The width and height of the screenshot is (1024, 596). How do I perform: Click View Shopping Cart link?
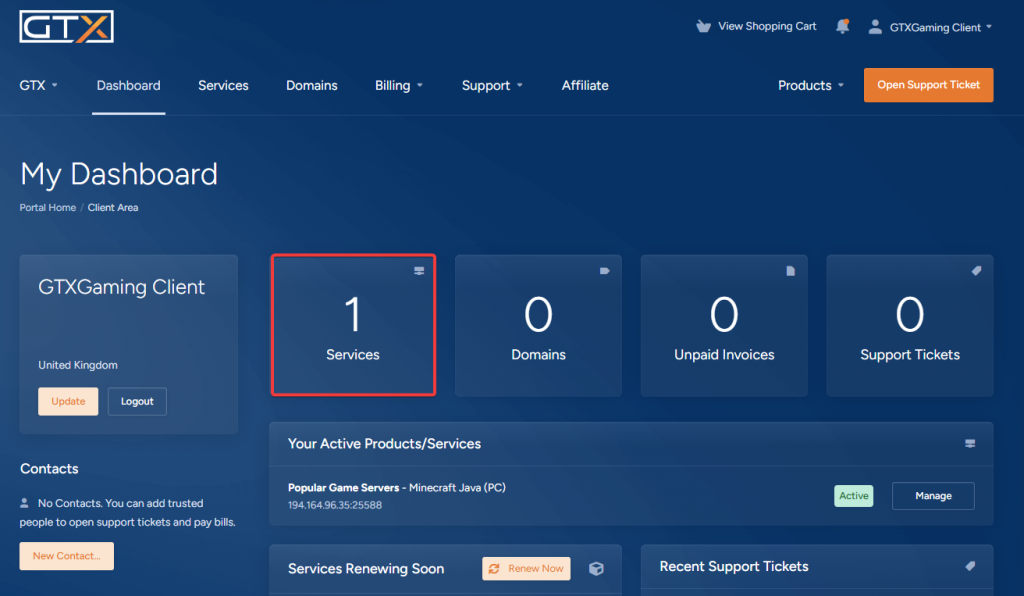[767, 26]
